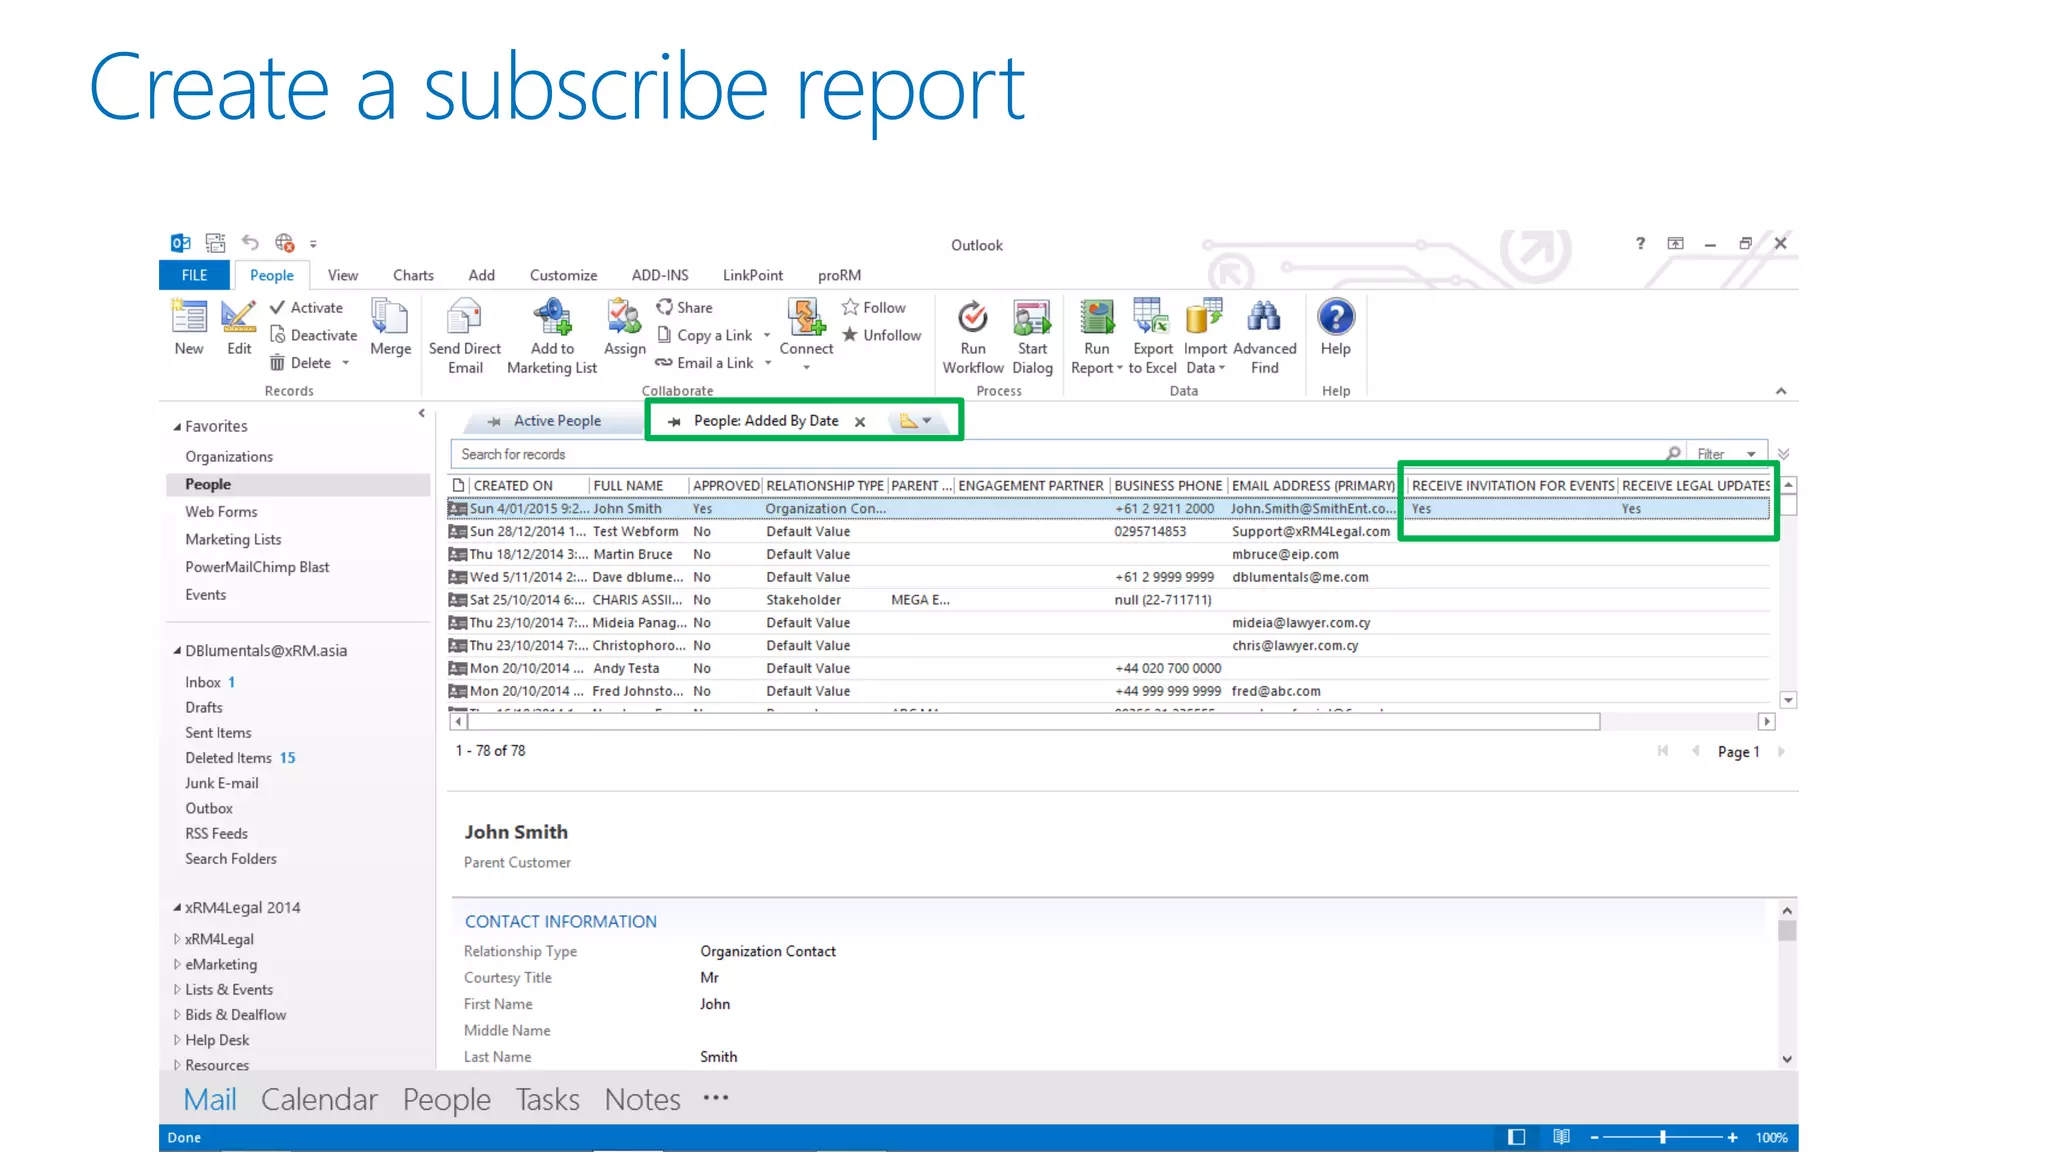The image size is (2048, 1152).
Task: Click the Advanced Find binoculars icon
Action: tap(1264, 317)
